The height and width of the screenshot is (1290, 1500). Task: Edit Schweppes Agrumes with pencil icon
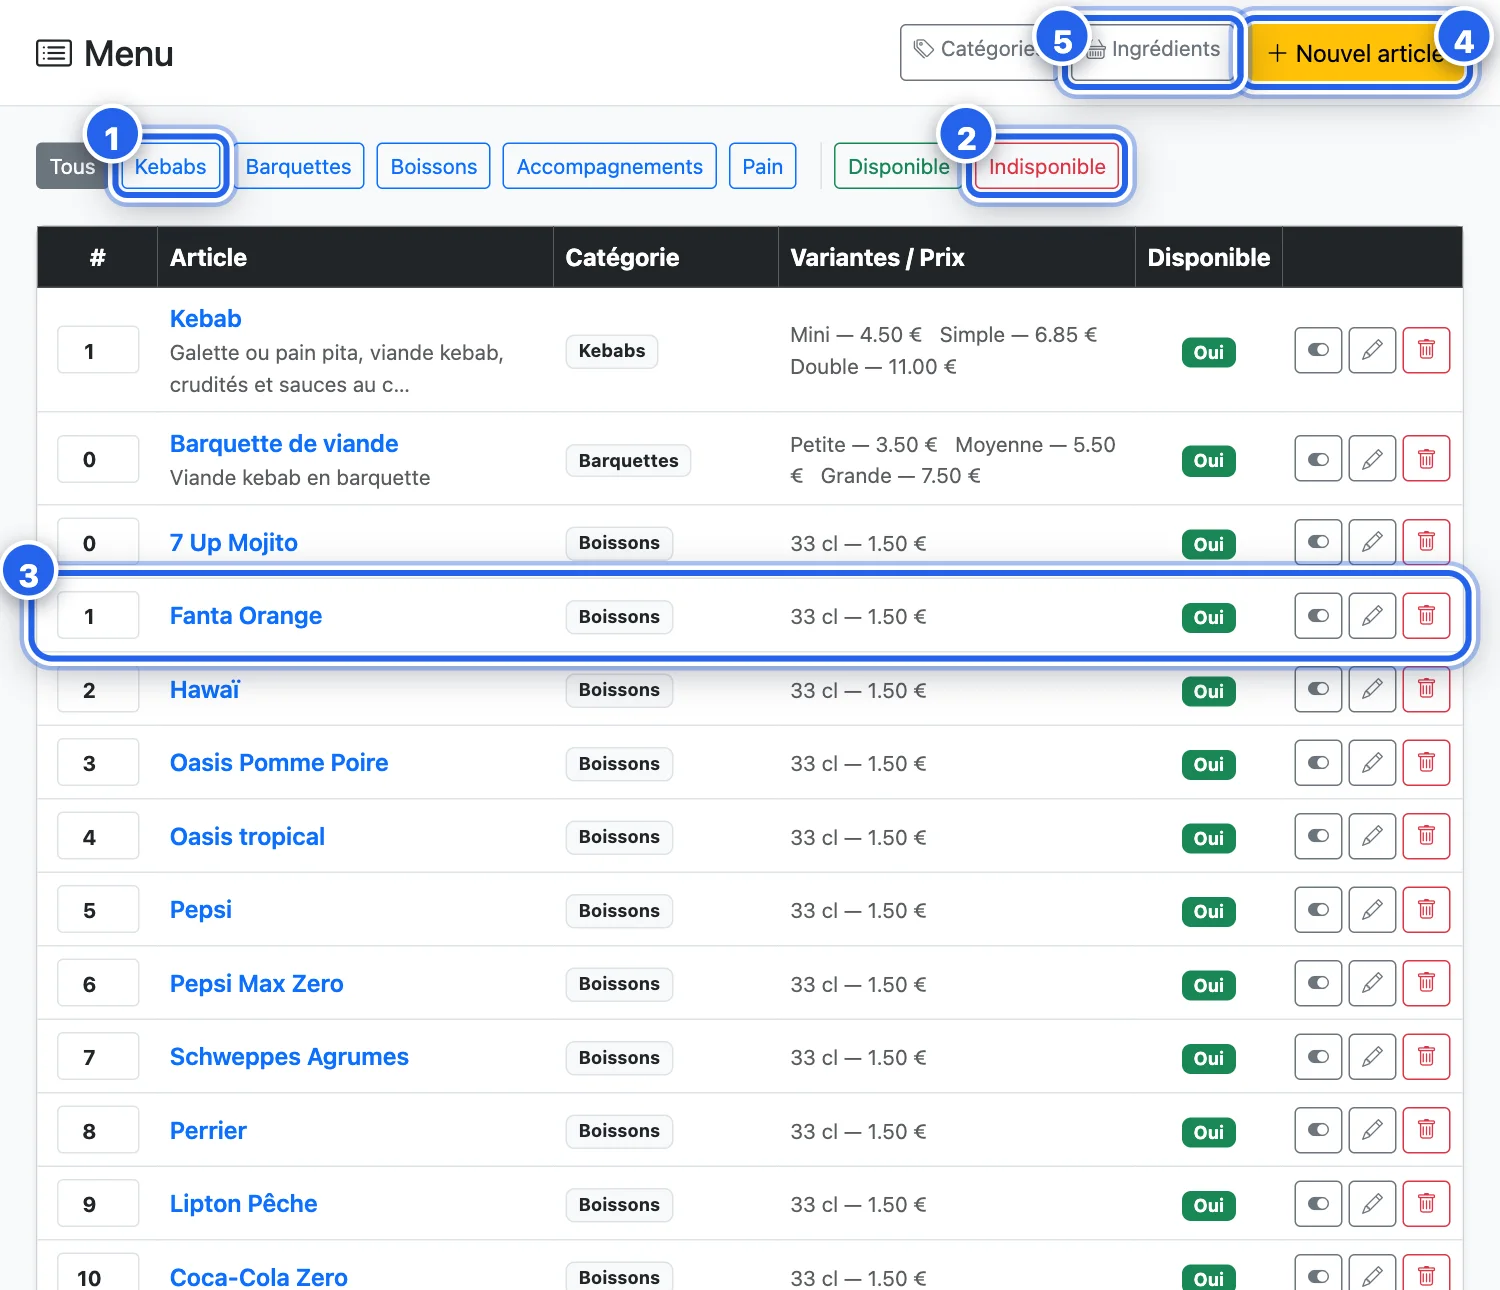pos(1372,1057)
